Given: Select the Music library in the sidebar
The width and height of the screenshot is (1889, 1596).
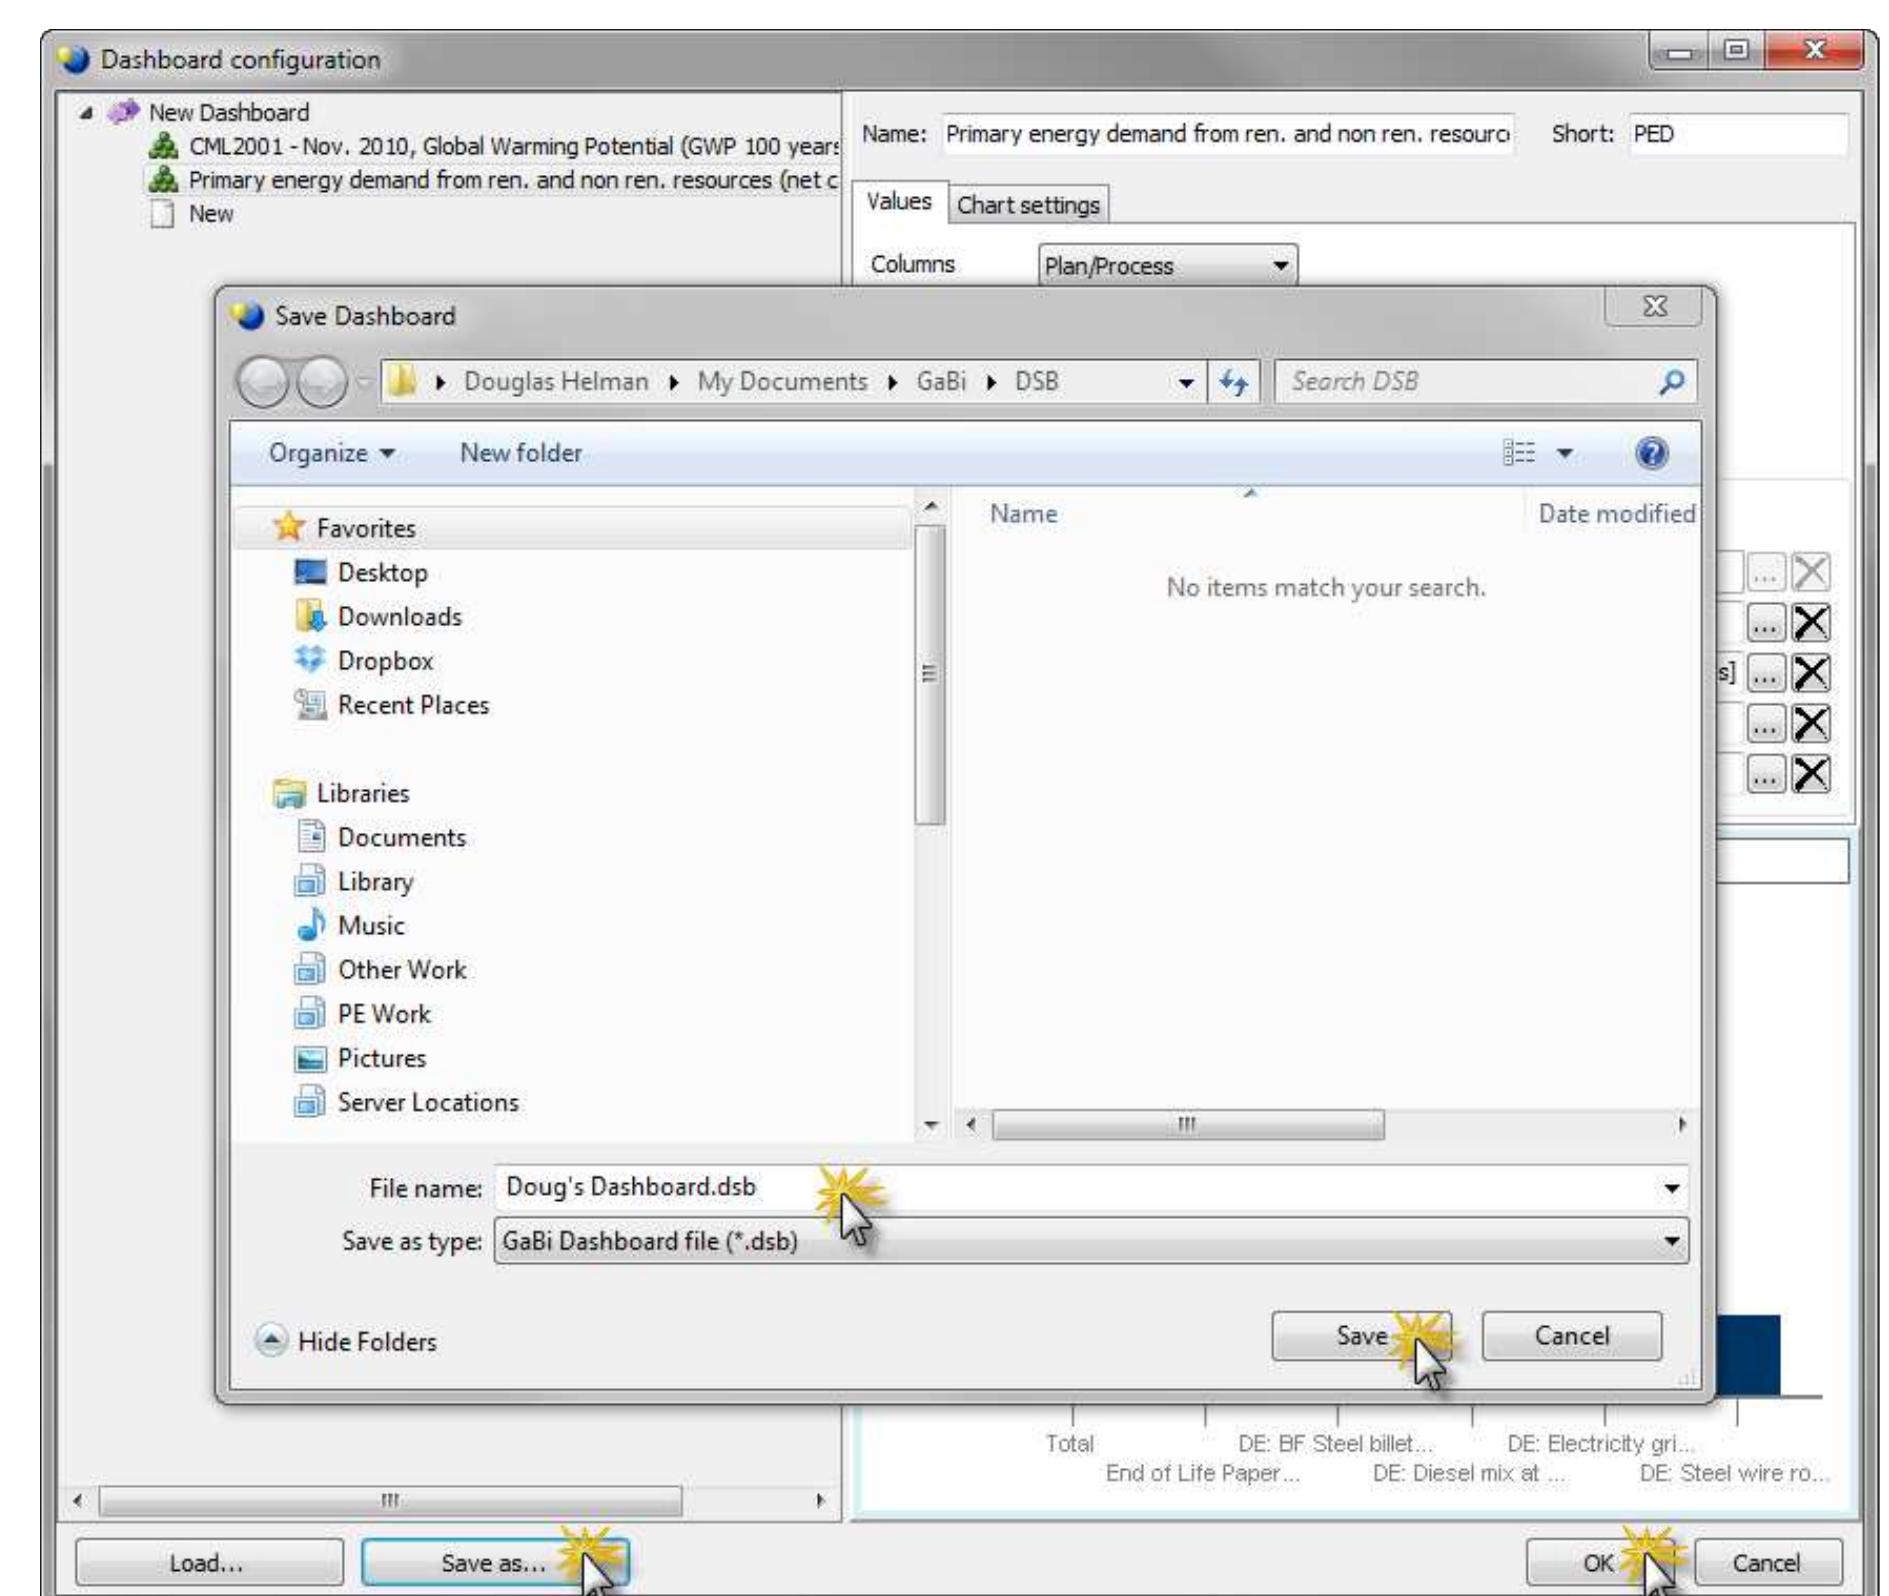Looking at the screenshot, I should pos(371,925).
